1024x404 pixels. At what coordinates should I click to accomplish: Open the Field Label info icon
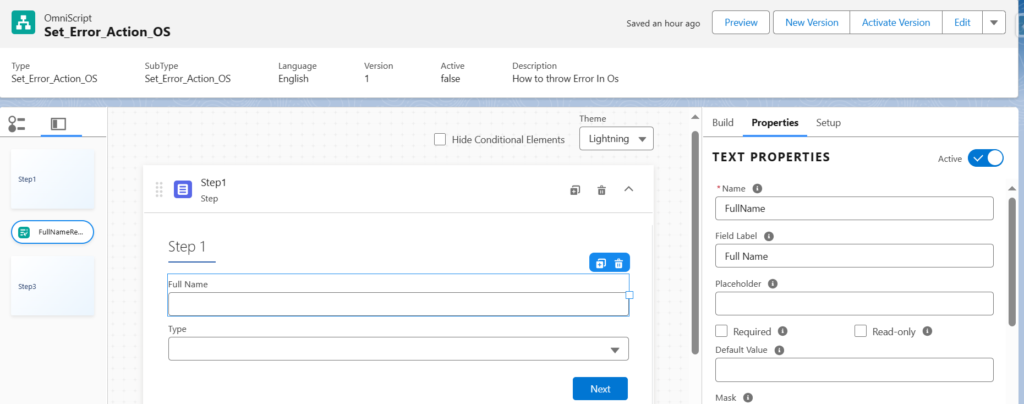pyautogui.click(x=769, y=236)
